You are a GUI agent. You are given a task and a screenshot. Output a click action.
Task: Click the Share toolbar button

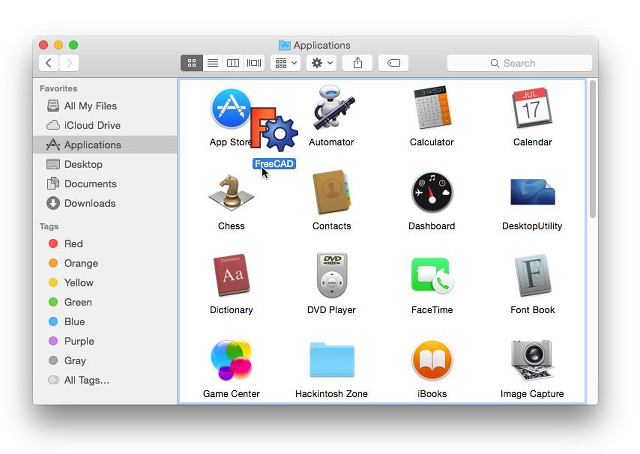click(358, 63)
